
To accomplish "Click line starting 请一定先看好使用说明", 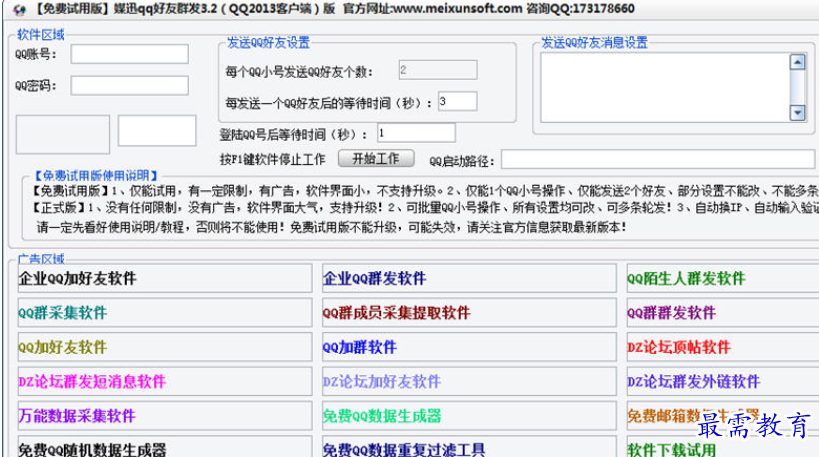I will [x=331, y=227].
